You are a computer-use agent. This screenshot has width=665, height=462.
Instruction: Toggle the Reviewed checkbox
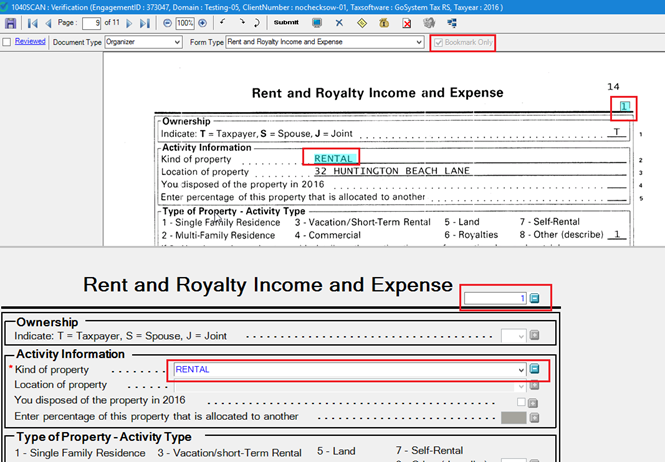point(8,43)
